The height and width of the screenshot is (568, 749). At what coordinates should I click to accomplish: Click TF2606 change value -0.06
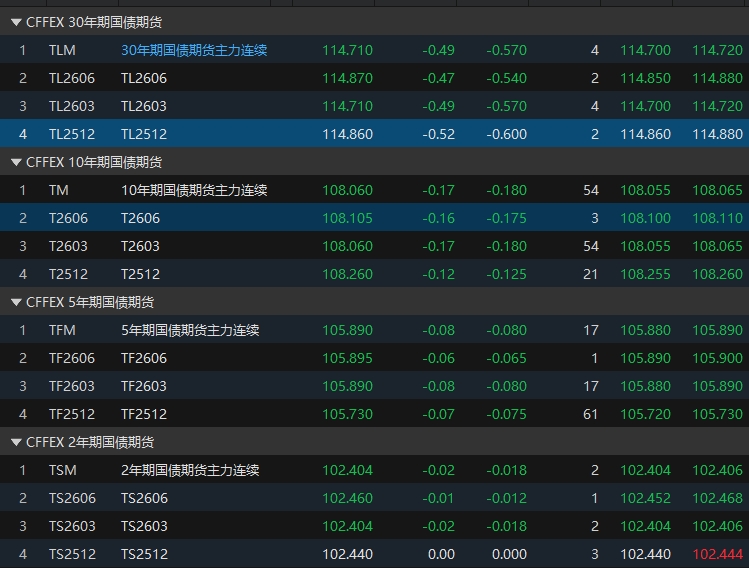[x=439, y=358]
